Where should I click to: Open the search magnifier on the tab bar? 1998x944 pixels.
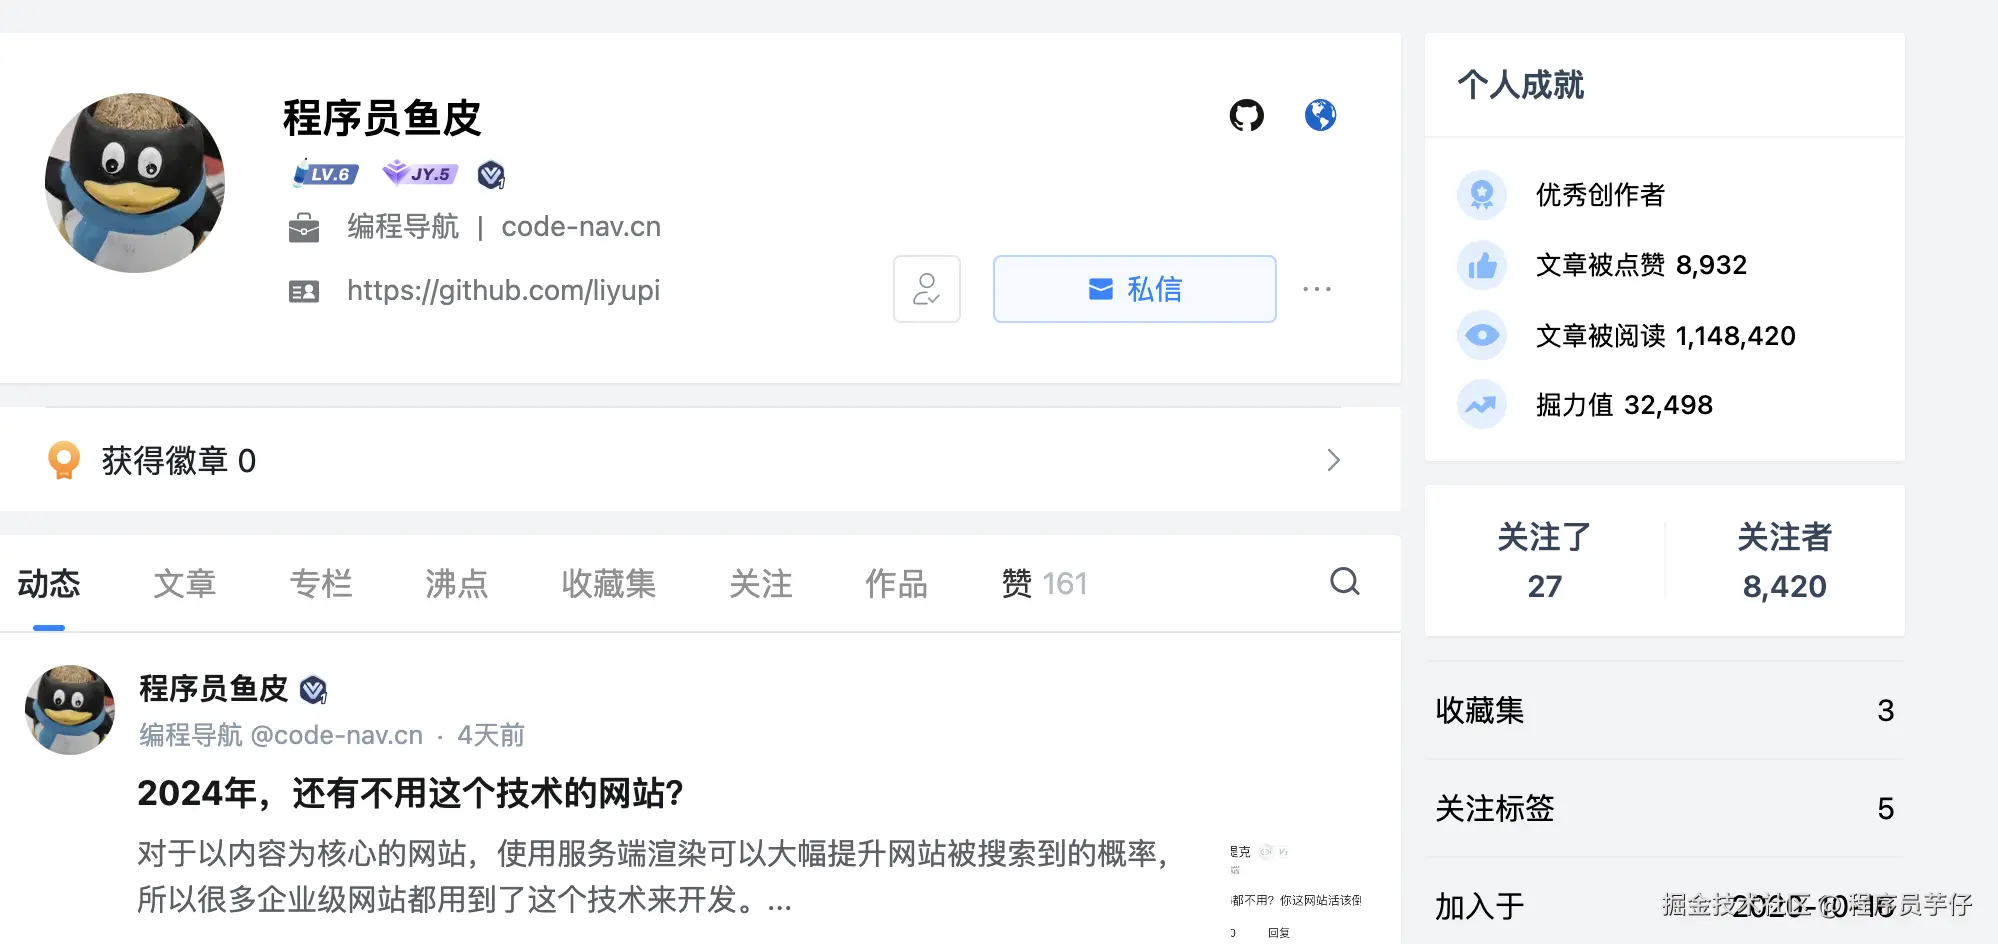pos(1344,582)
